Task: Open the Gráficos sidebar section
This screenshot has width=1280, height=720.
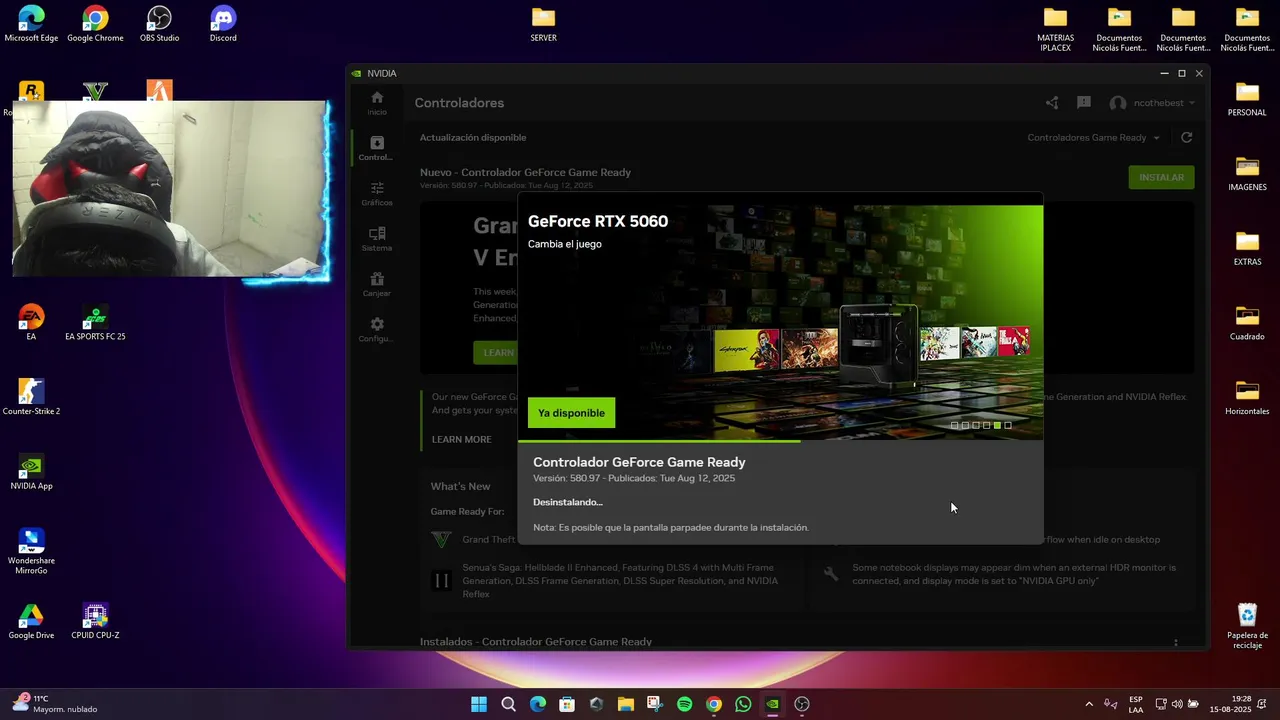Action: tap(377, 193)
